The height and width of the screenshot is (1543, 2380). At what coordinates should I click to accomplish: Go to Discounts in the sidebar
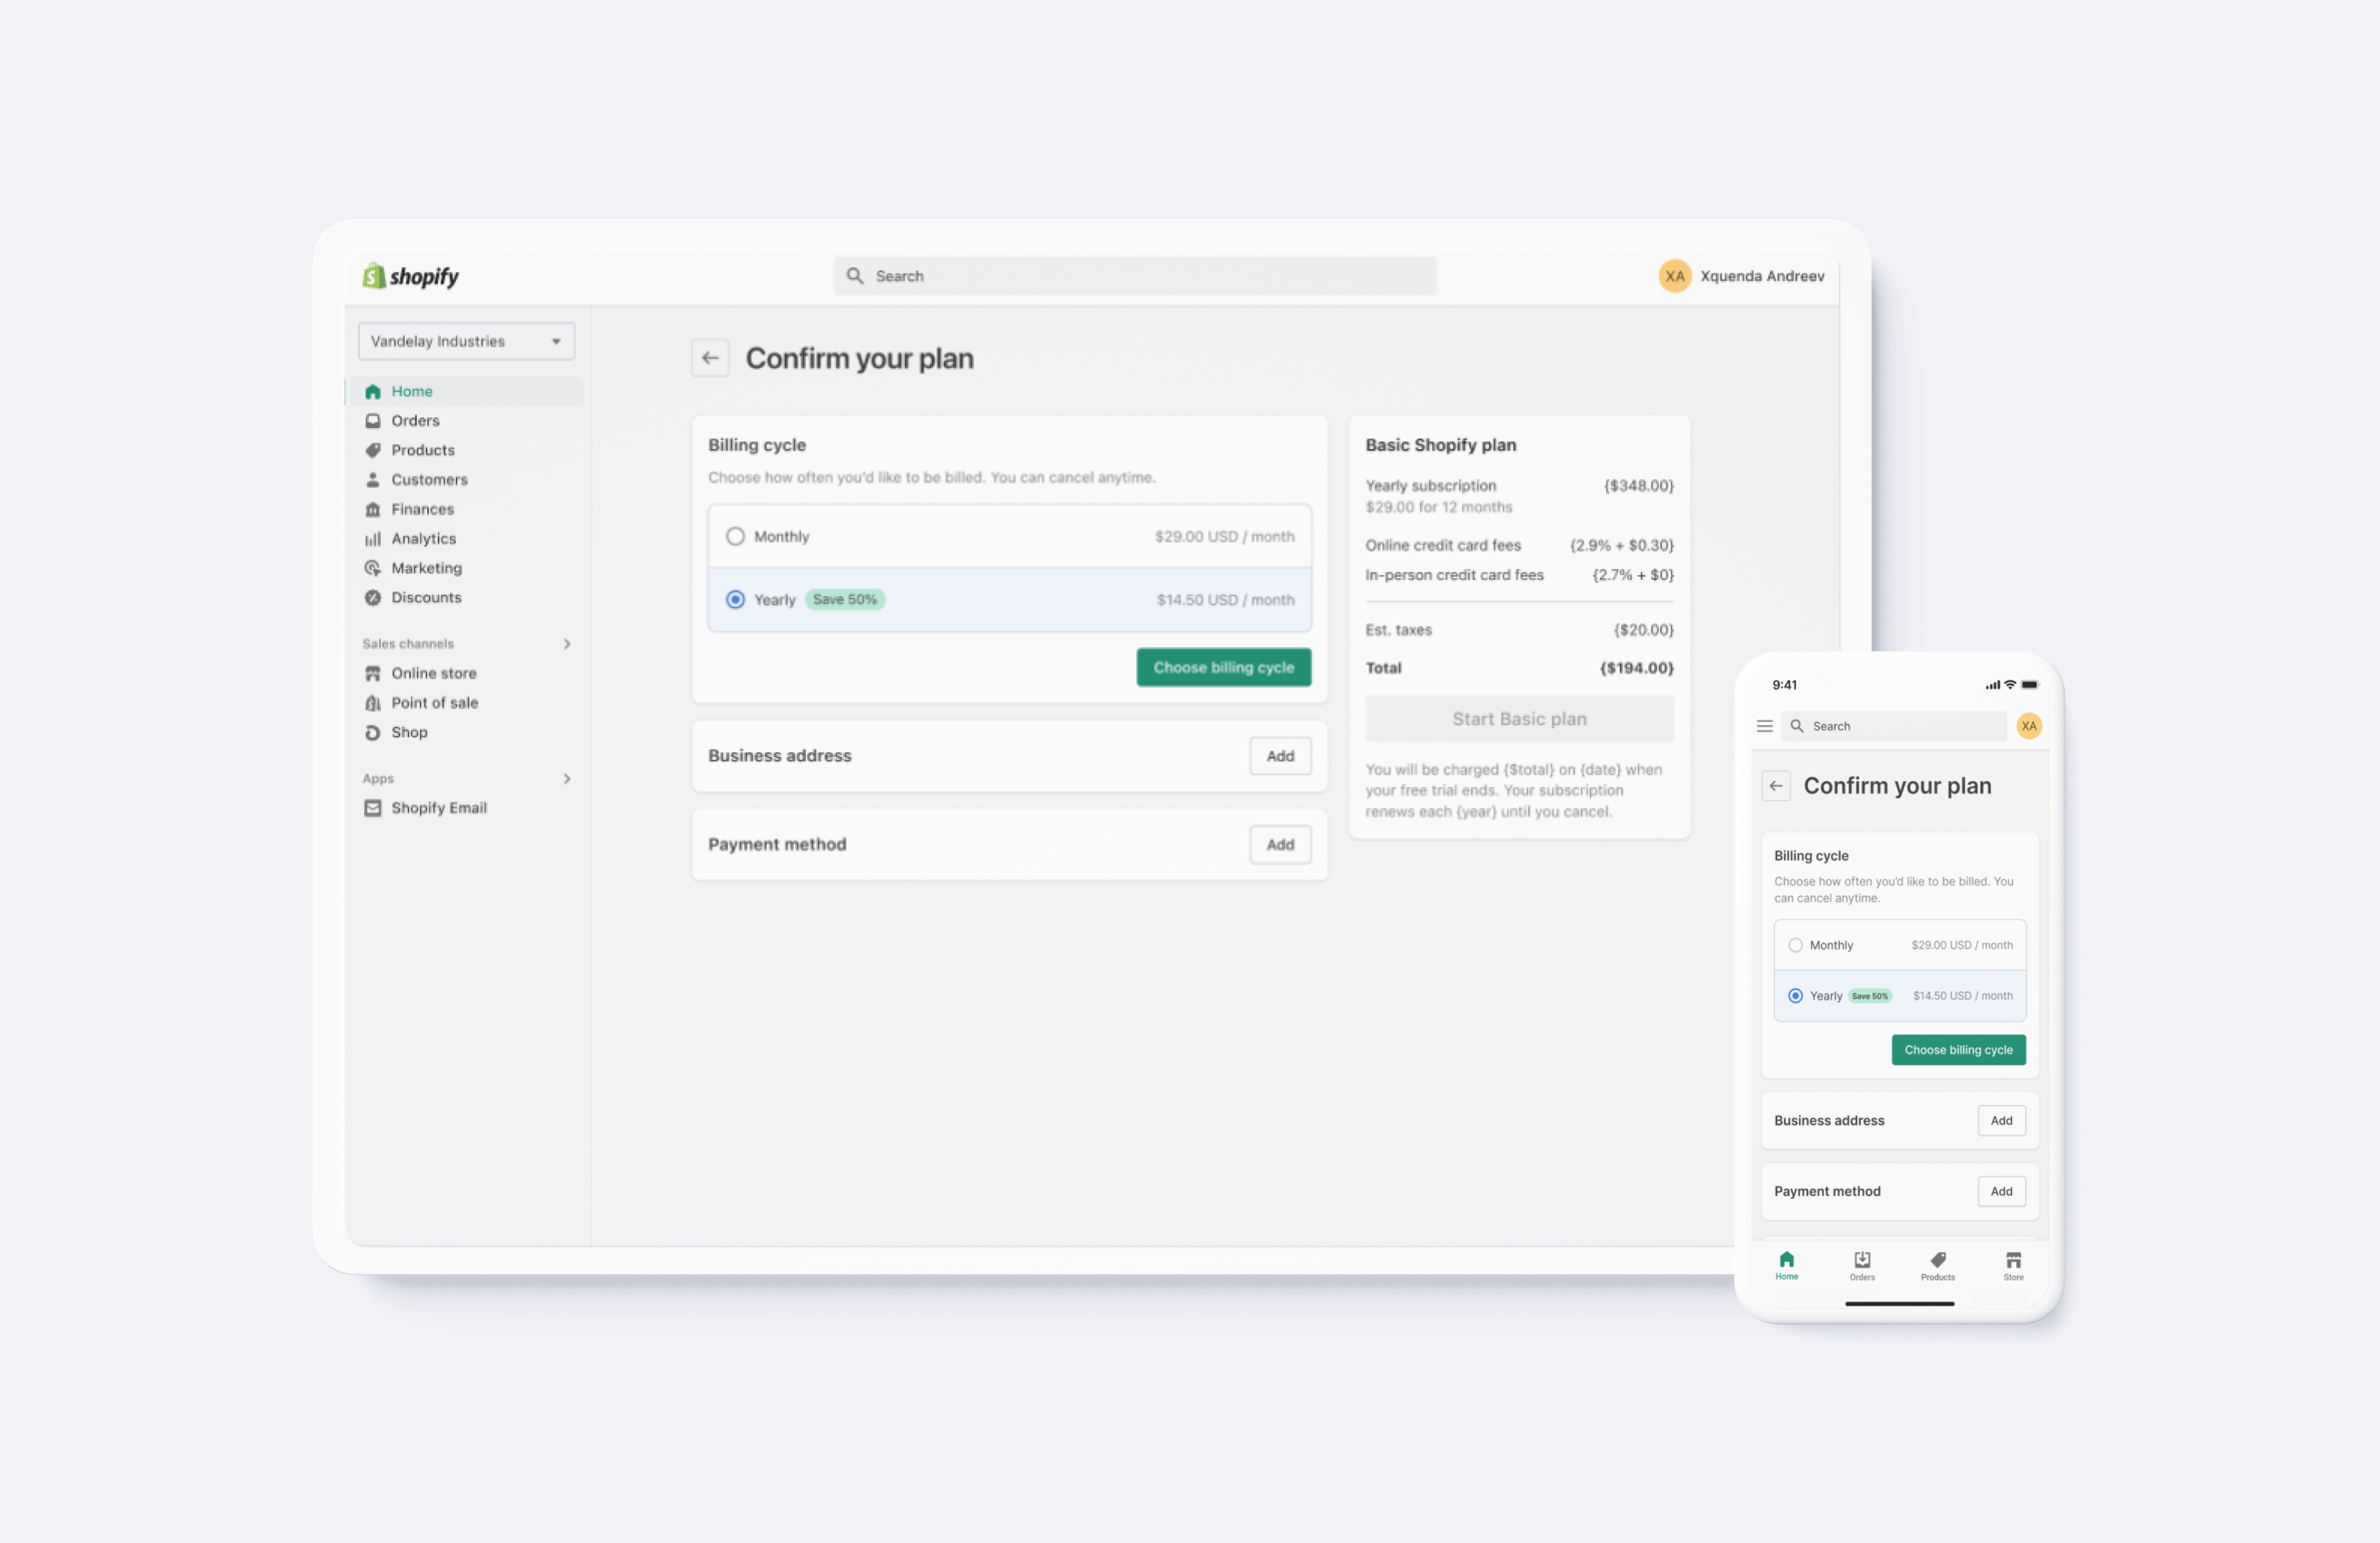(426, 598)
